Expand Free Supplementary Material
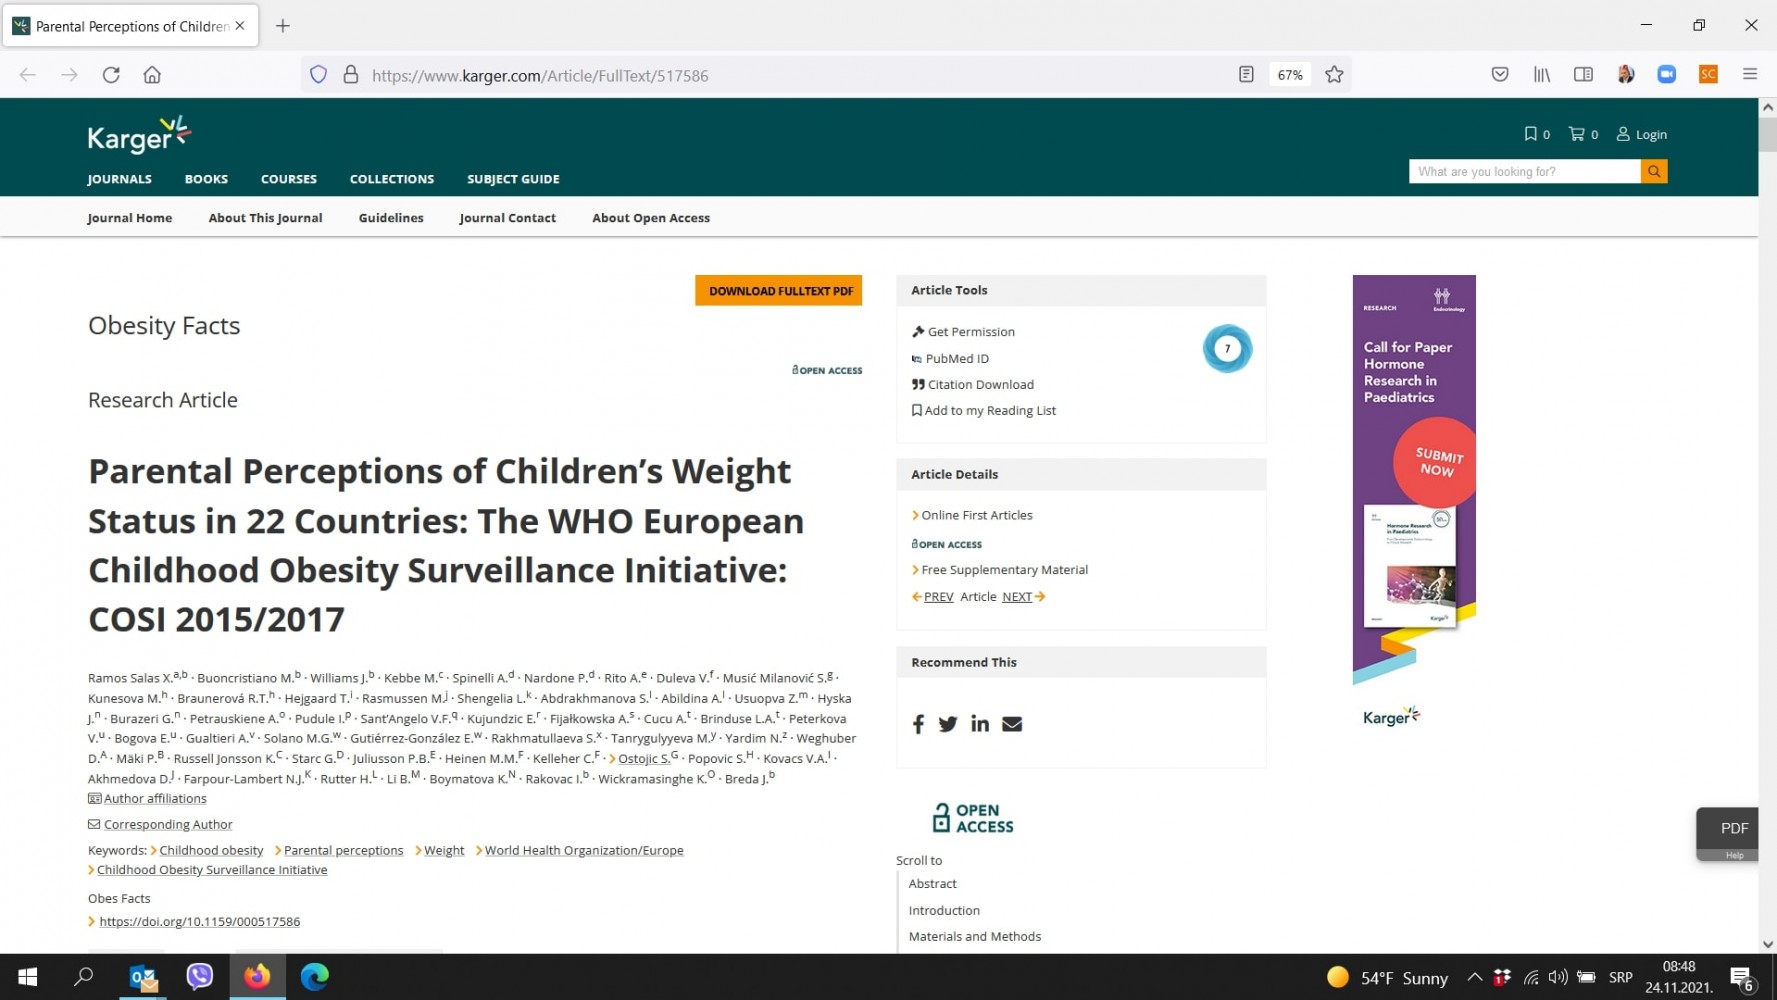Screen dimensions: 1777x1000 [1004, 570]
